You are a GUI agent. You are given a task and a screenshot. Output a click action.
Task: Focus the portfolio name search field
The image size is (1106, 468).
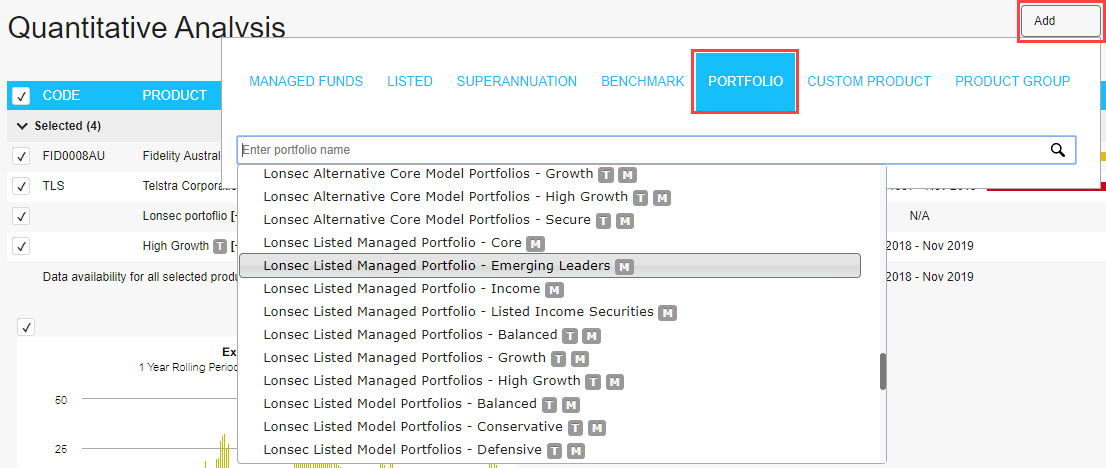(x=640, y=150)
